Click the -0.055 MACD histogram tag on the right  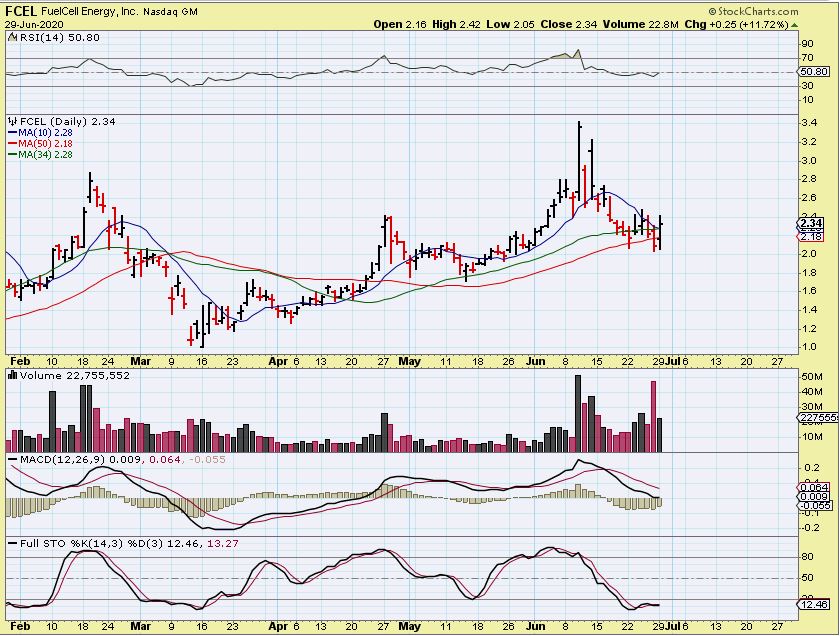[x=815, y=505]
